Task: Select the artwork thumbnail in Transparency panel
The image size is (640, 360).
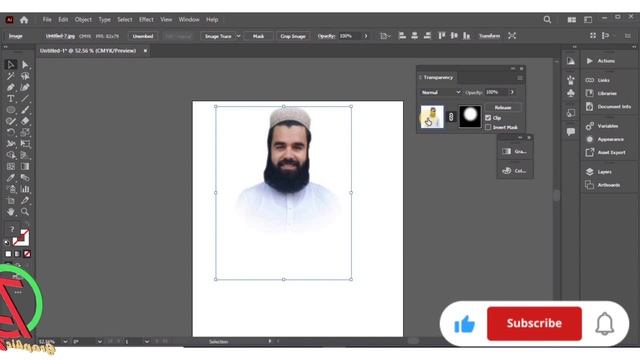Action: [x=432, y=116]
